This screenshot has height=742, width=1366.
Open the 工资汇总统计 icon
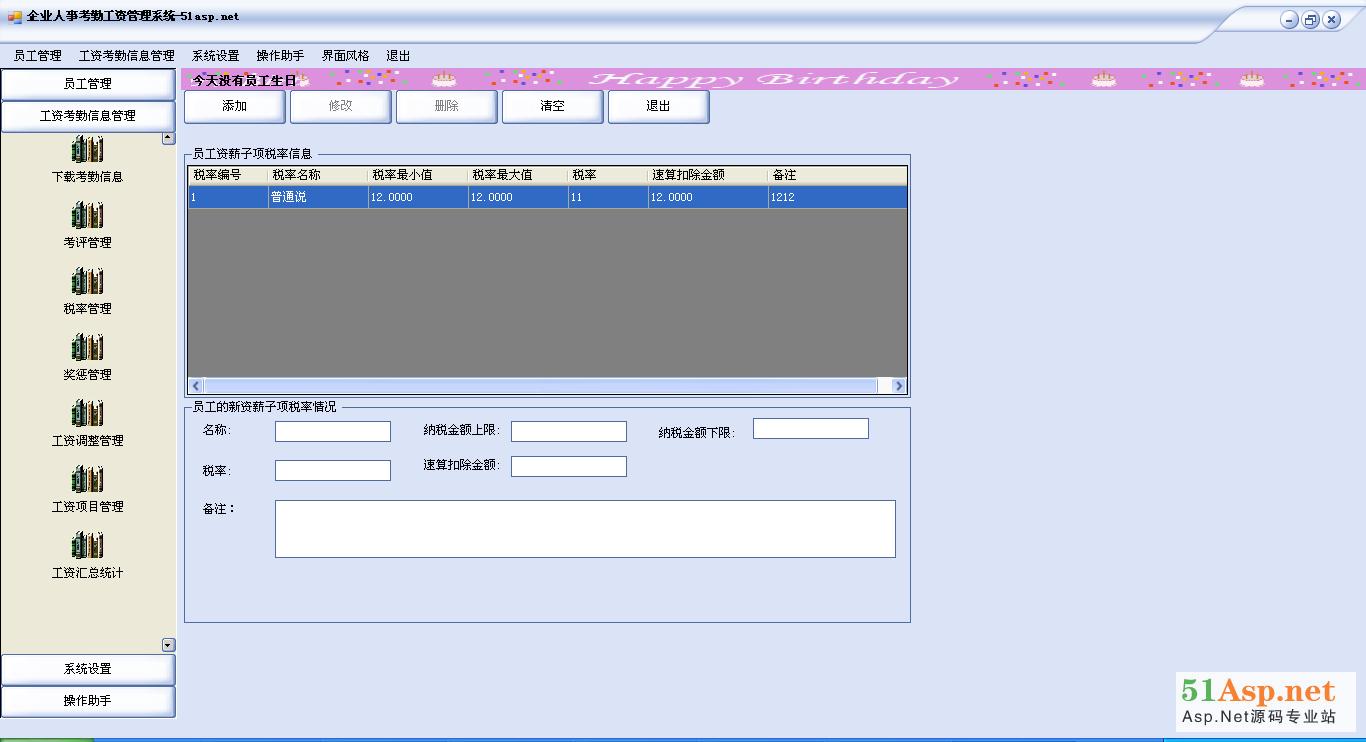pyautogui.click(x=87, y=547)
